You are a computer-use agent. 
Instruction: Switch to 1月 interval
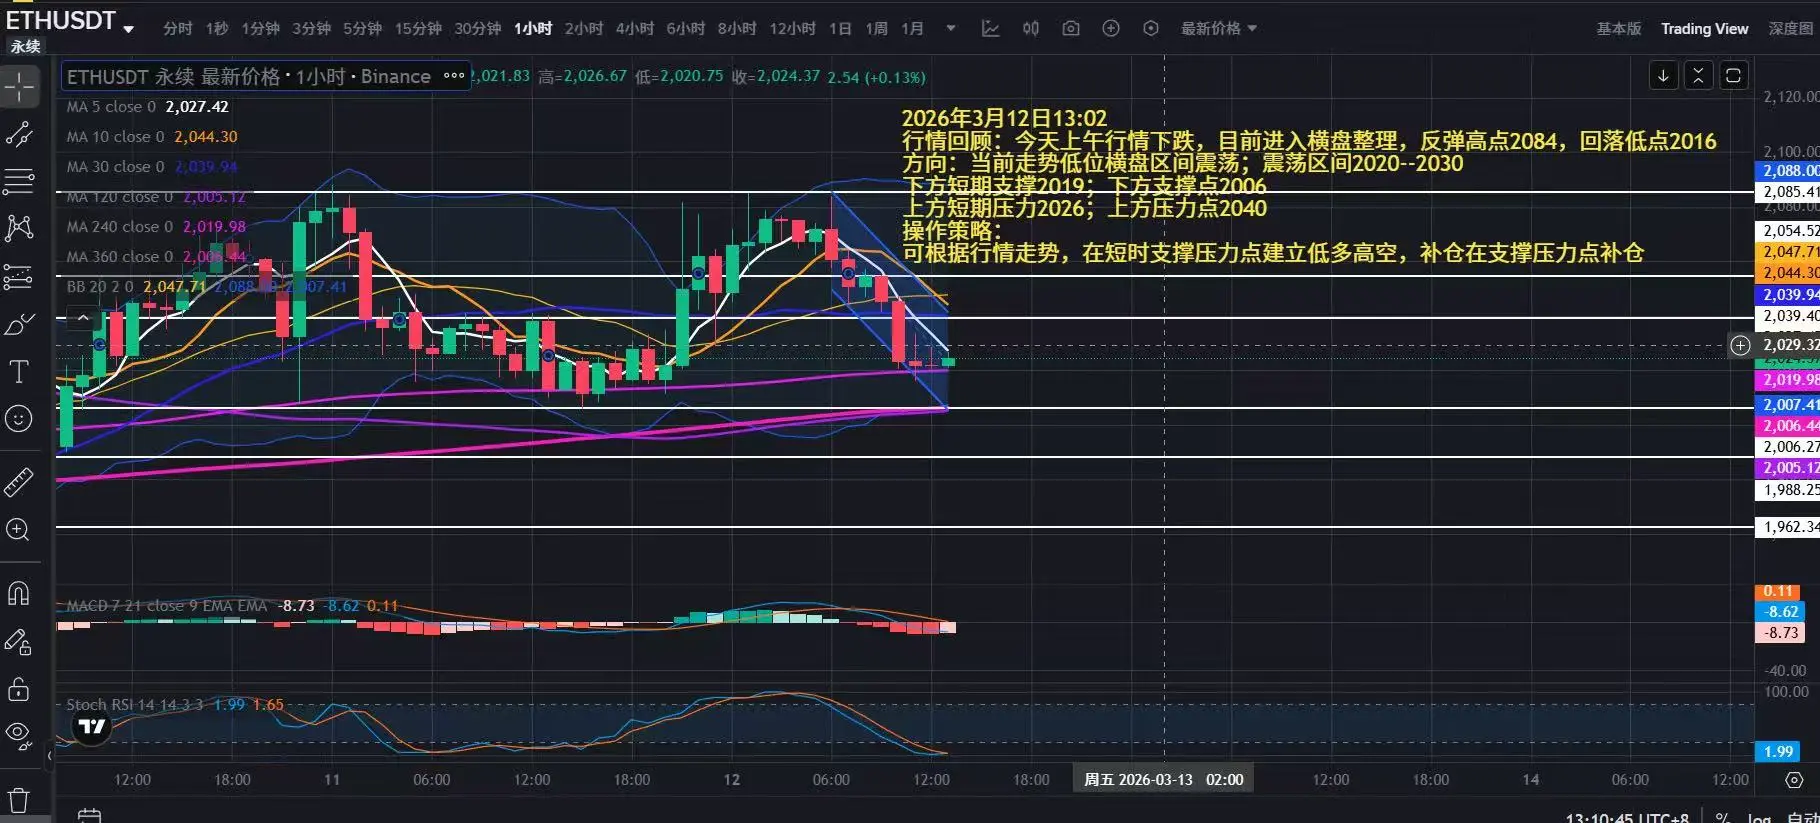click(x=913, y=29)
